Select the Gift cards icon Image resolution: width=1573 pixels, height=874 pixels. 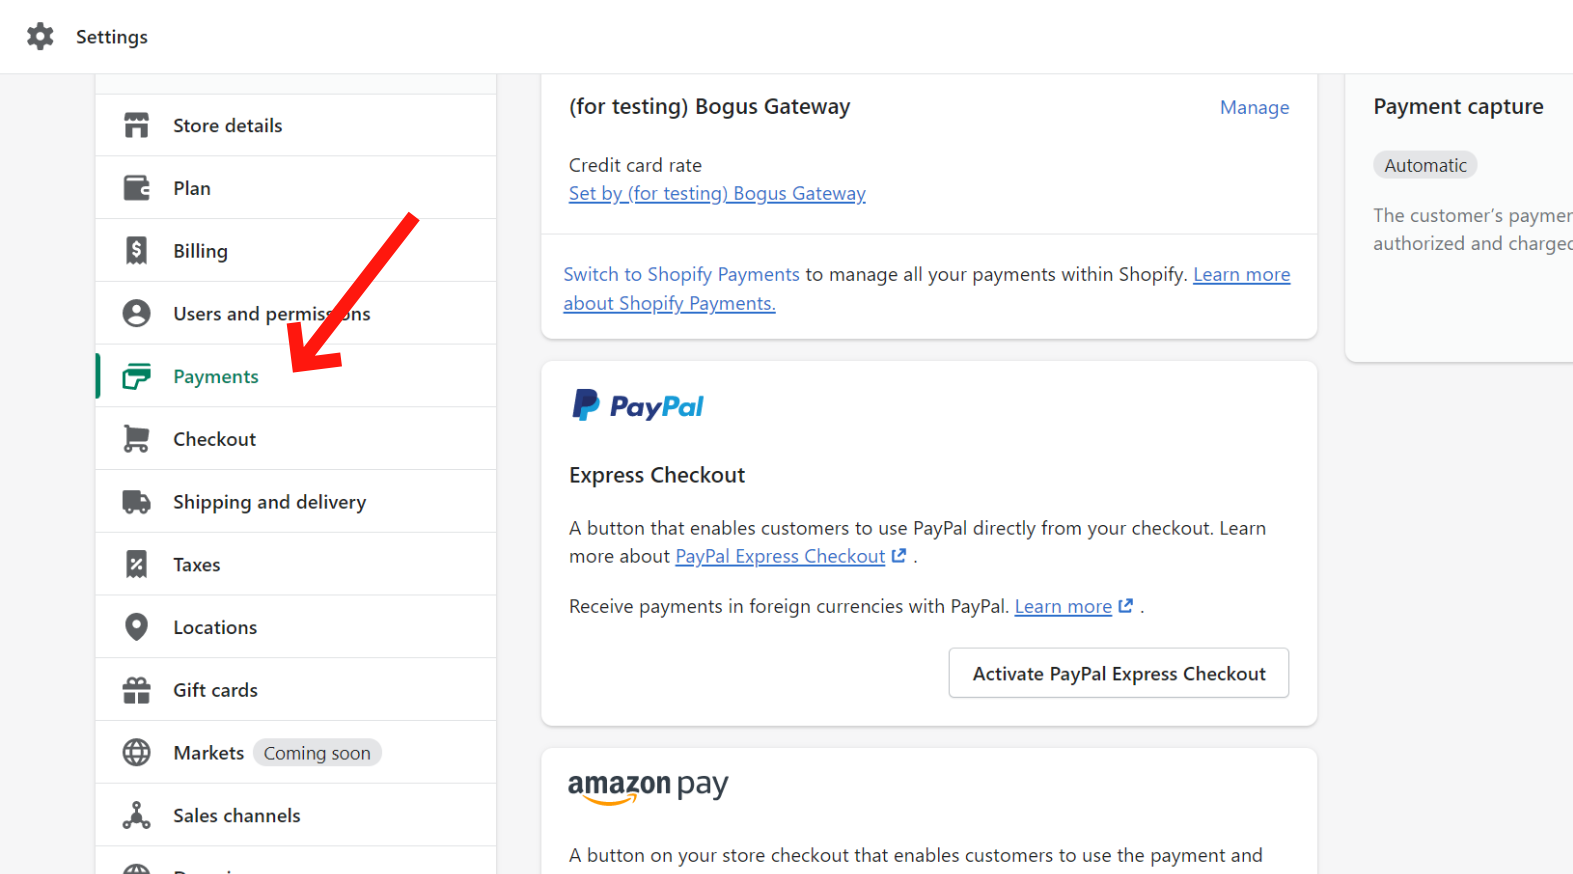click(137, 689)
